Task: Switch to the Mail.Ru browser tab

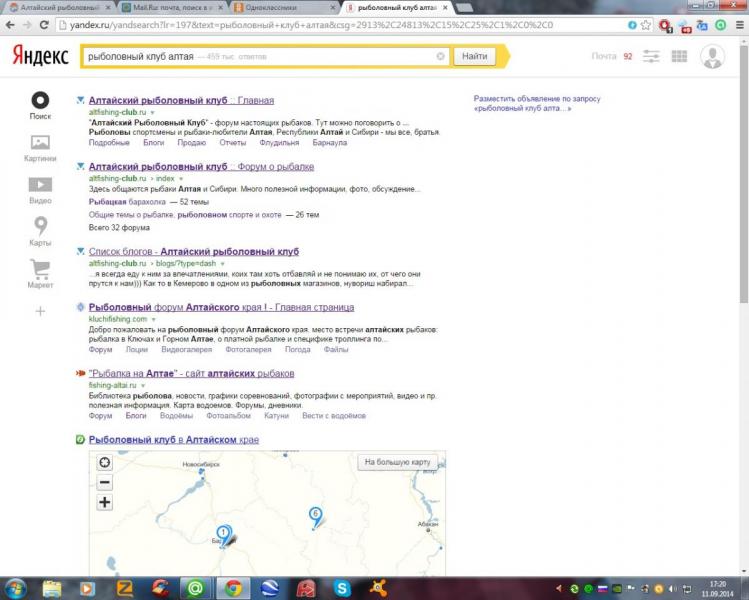Action: point(173,8)
